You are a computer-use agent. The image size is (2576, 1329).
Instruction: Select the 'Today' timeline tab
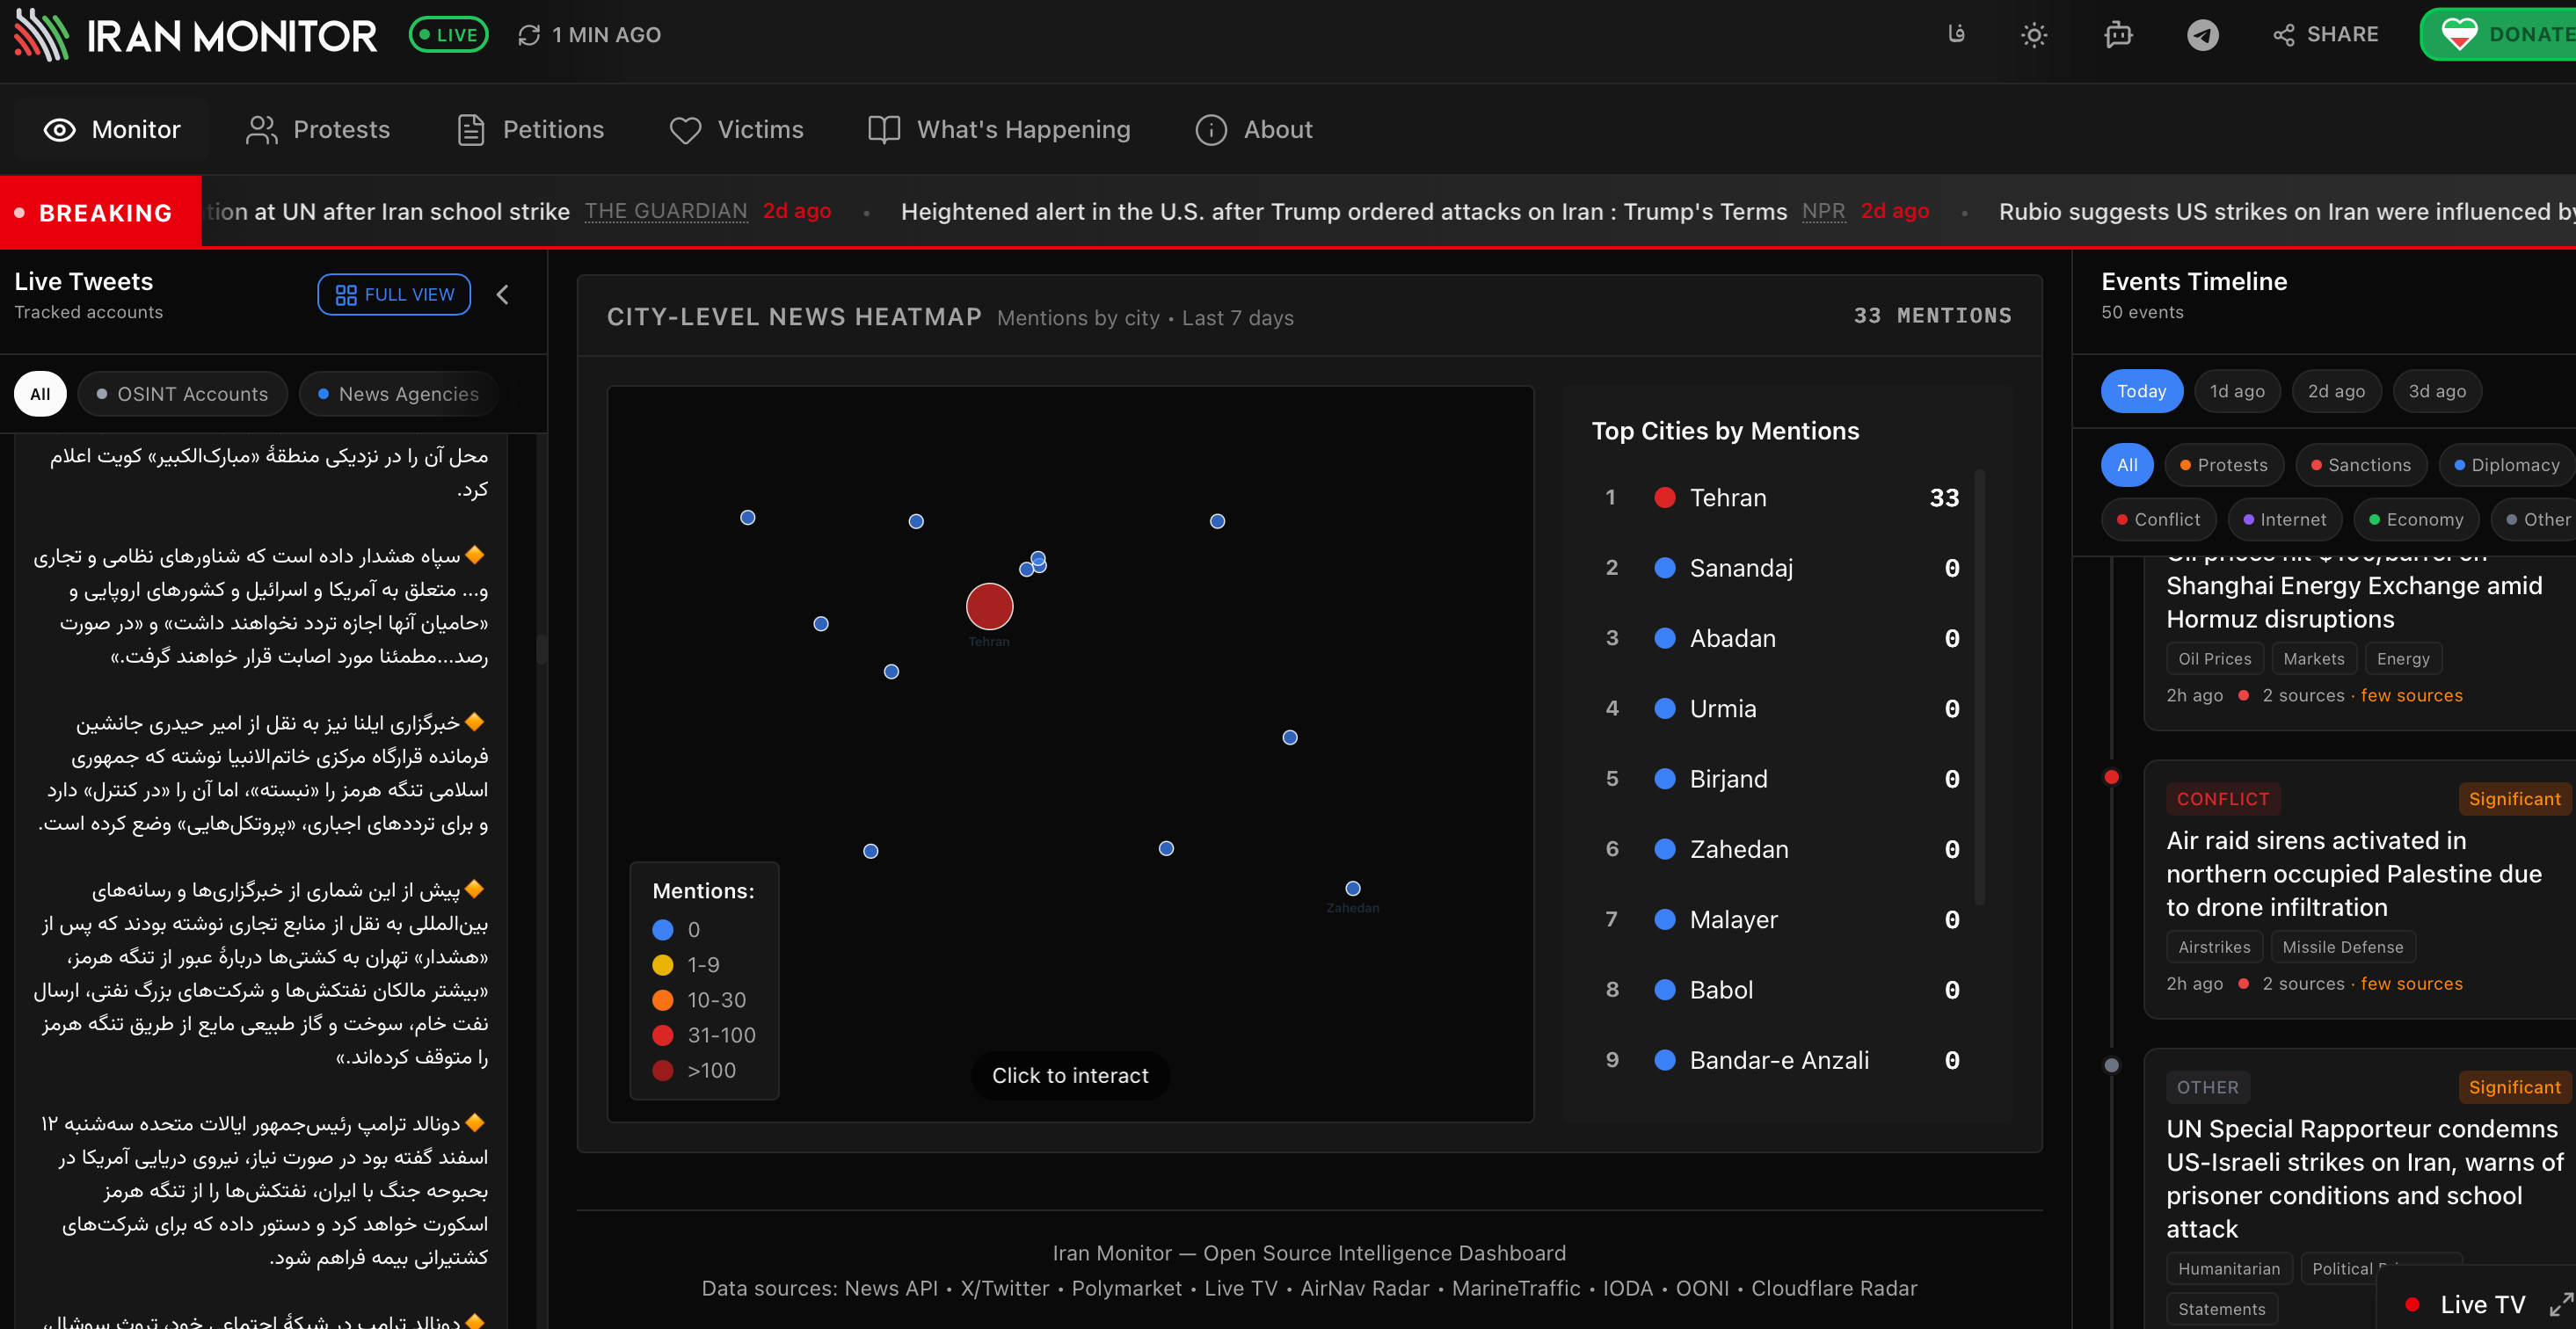click(2141, 392)
